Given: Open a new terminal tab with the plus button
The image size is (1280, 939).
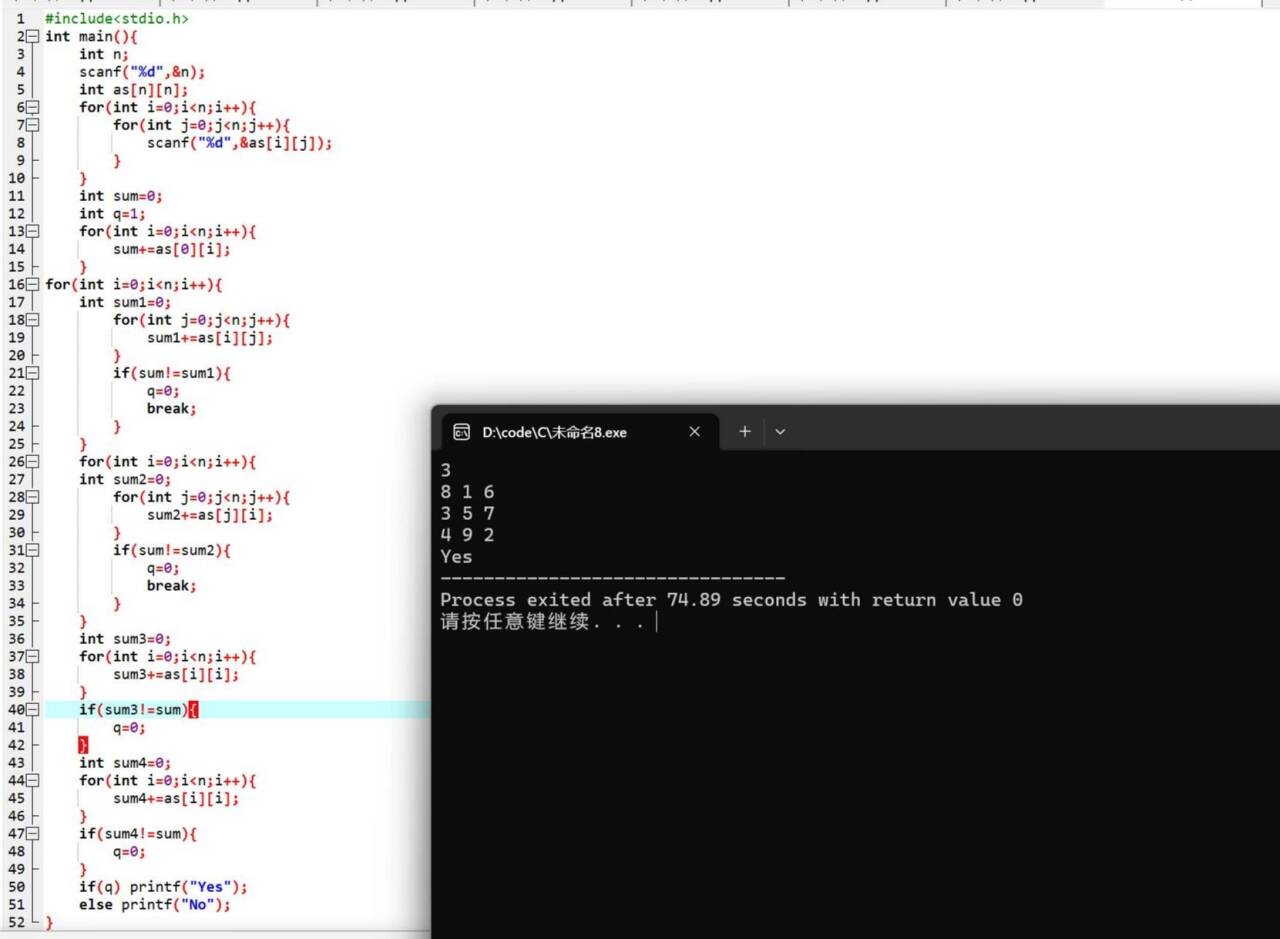Looking at the screenshot, I should 744,431.
